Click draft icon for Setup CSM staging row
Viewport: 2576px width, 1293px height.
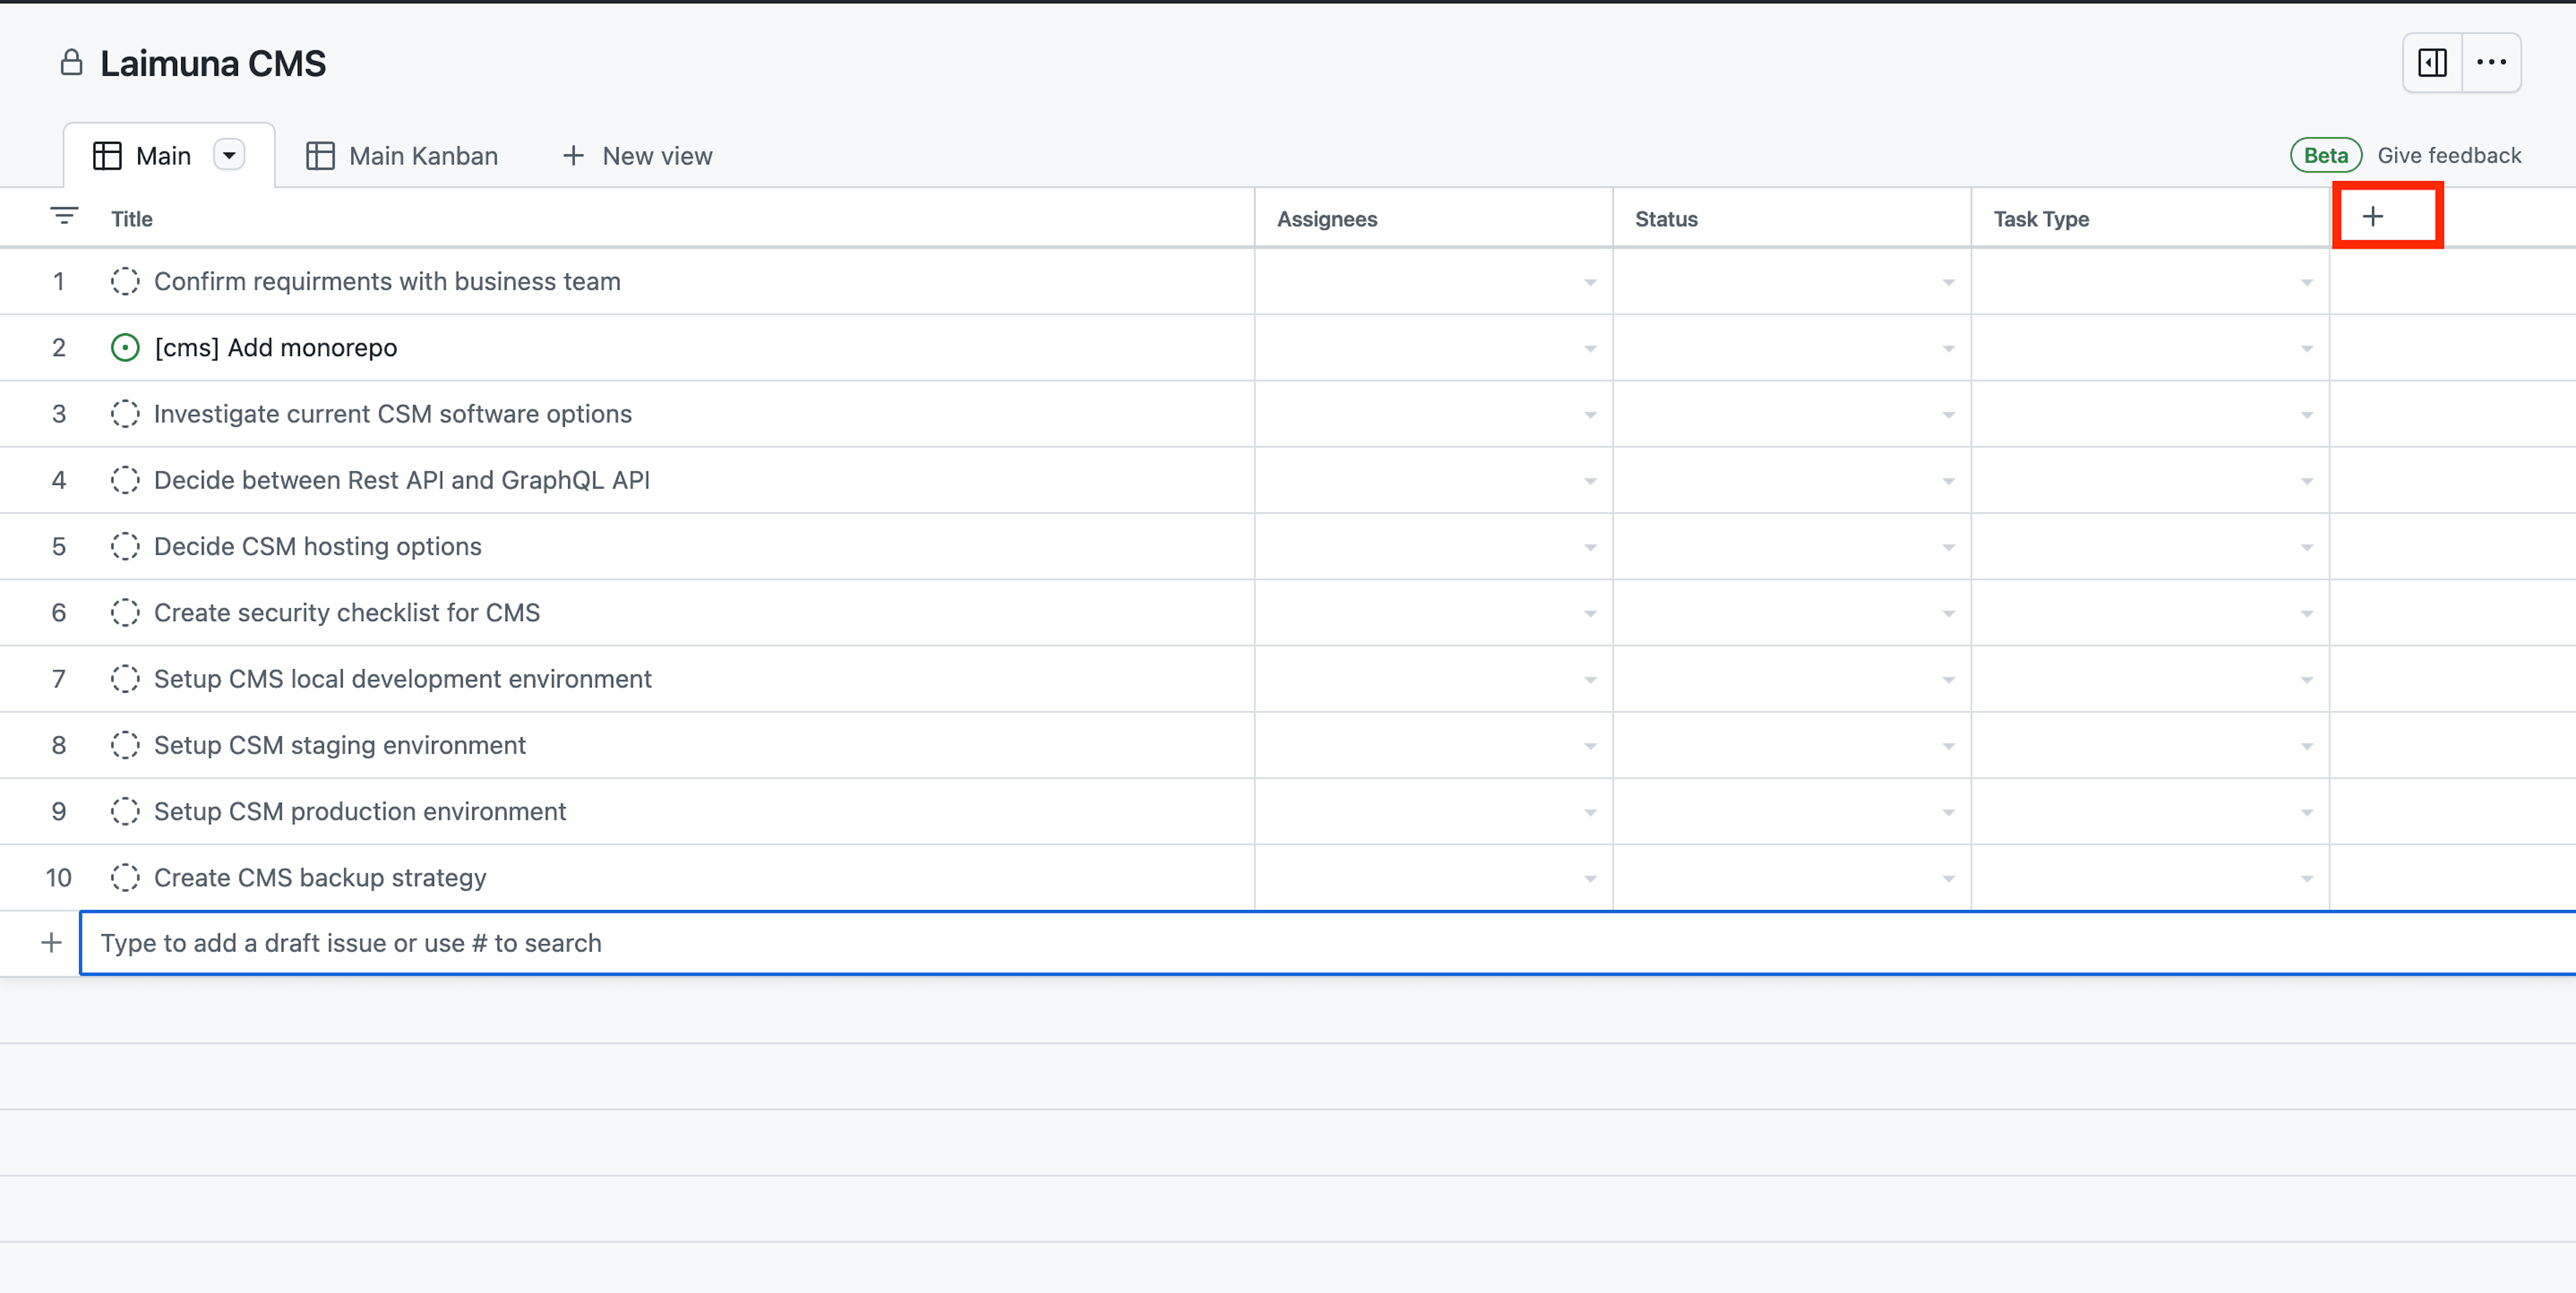[x=125, y=745]
